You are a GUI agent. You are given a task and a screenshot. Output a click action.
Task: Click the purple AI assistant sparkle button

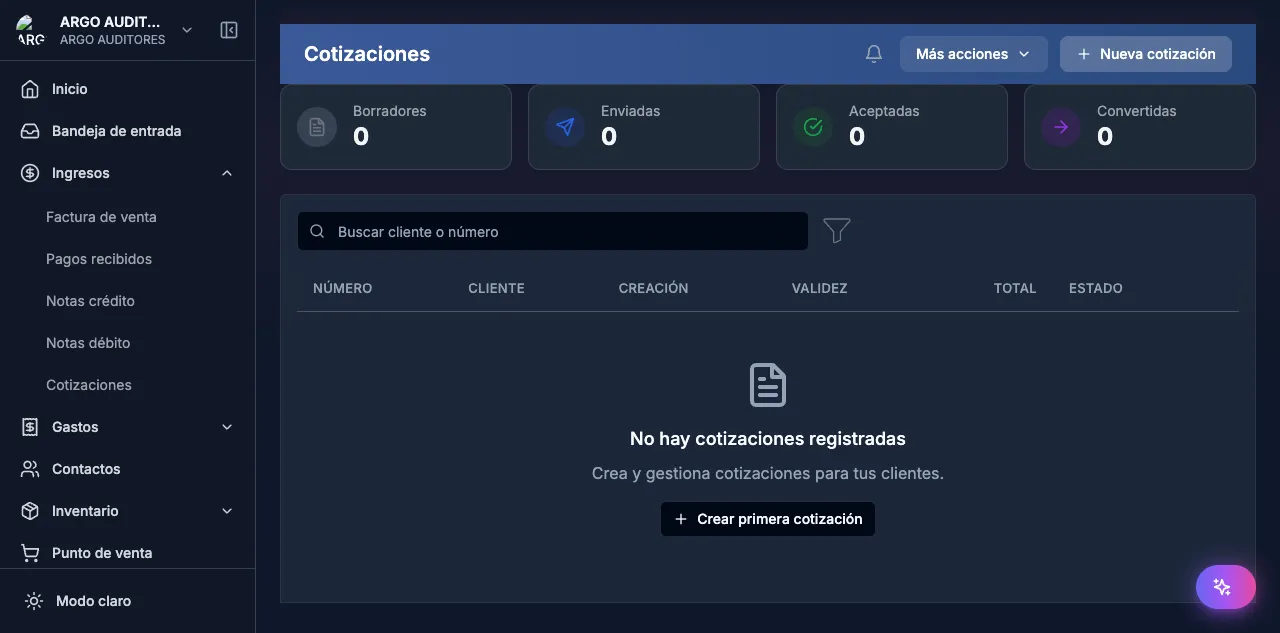pos(1225,587)
